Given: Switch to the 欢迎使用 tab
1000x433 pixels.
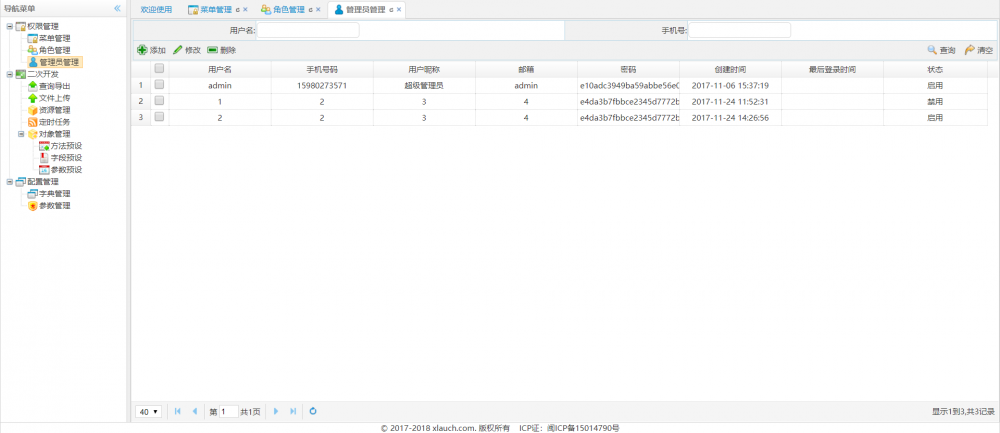Looking at the screenshot, I should 156,10.
